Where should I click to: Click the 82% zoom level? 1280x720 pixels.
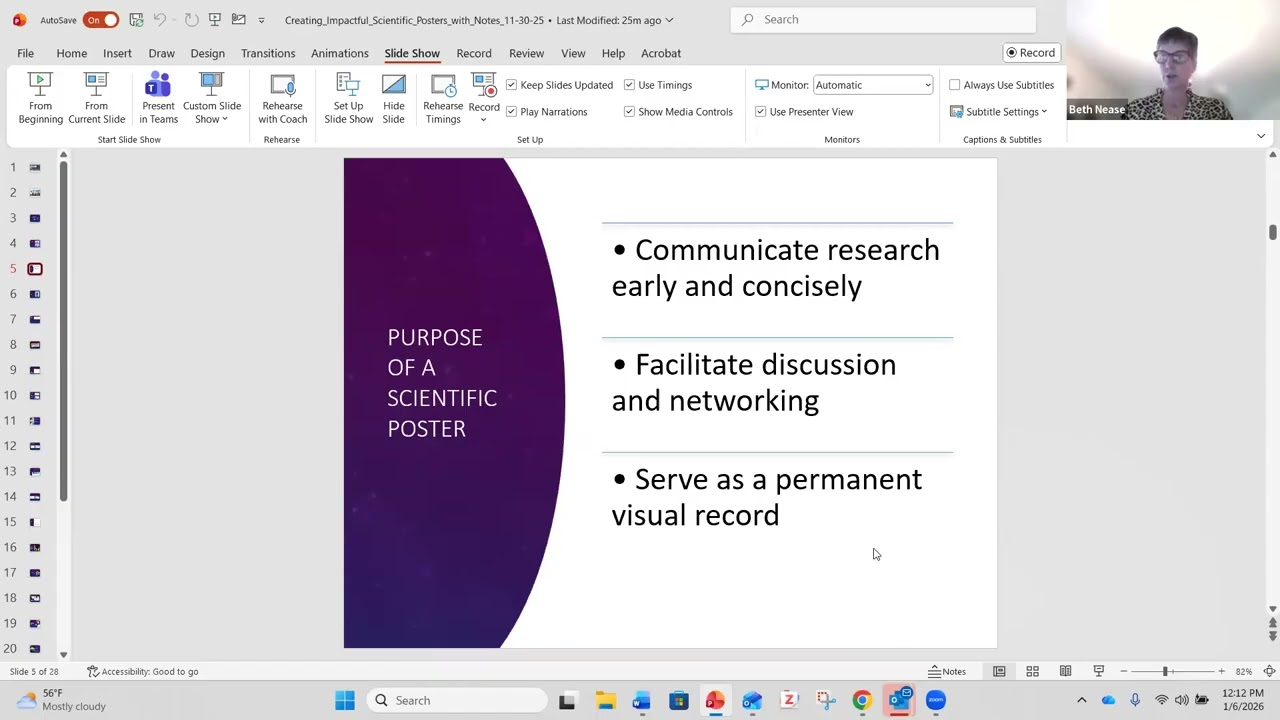click(1243, 671)
